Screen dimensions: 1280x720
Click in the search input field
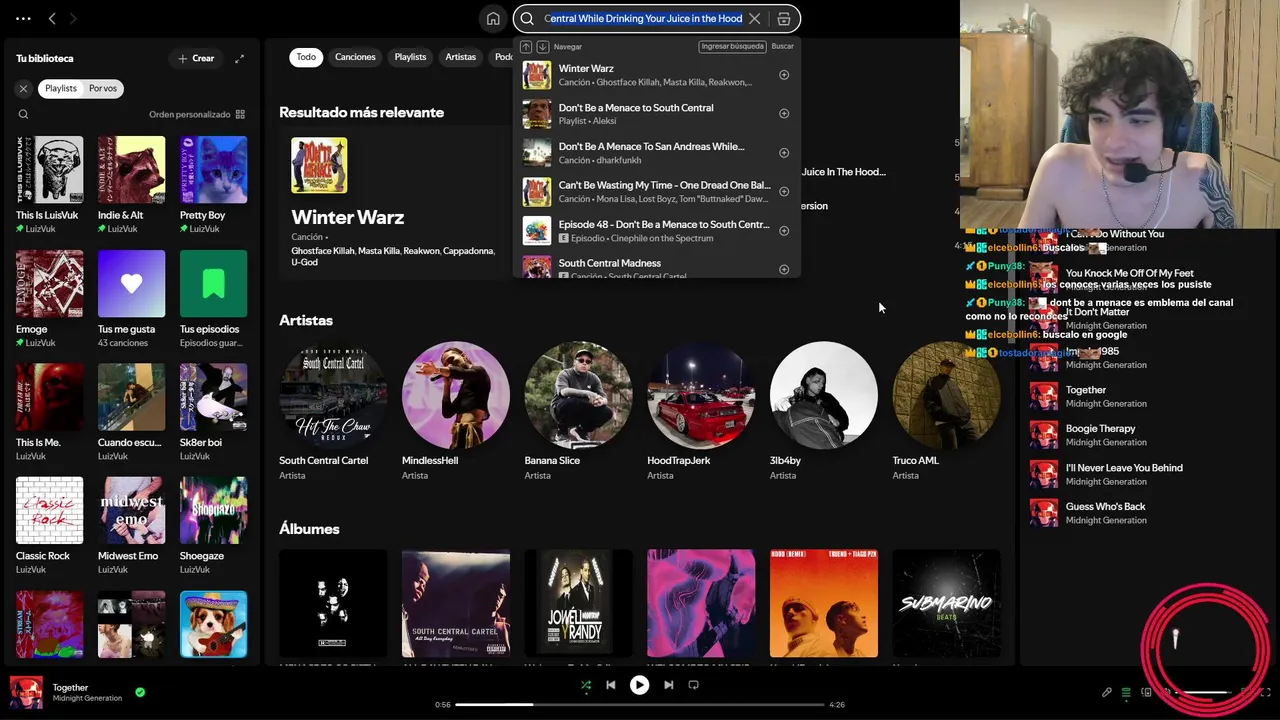click(643, 18)
